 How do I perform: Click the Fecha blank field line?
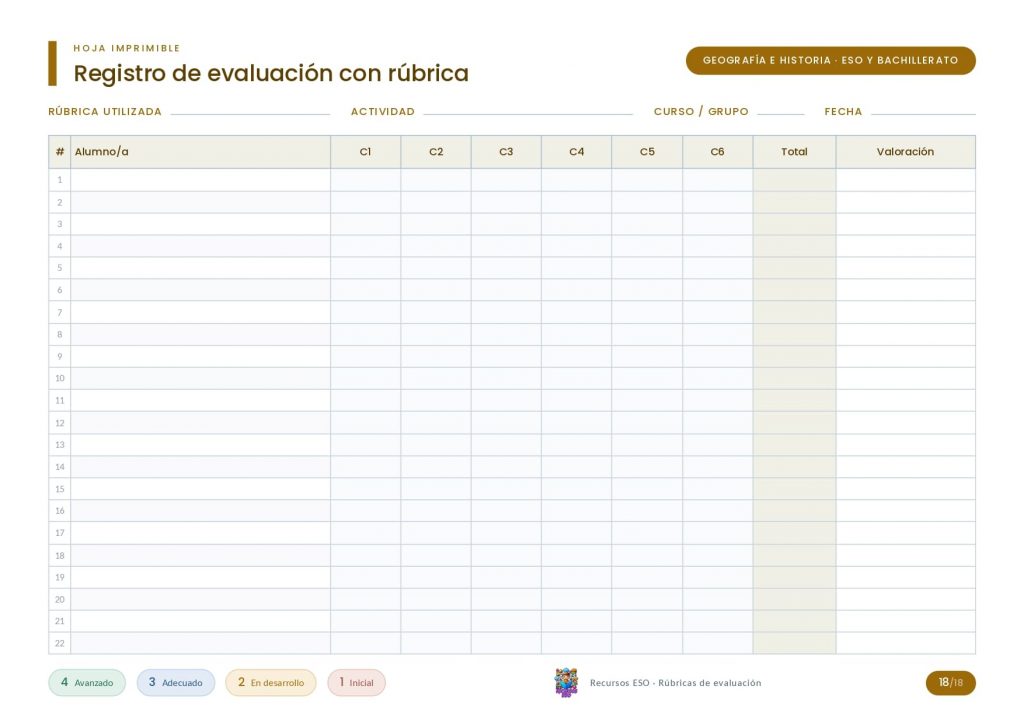pos(923,114)
